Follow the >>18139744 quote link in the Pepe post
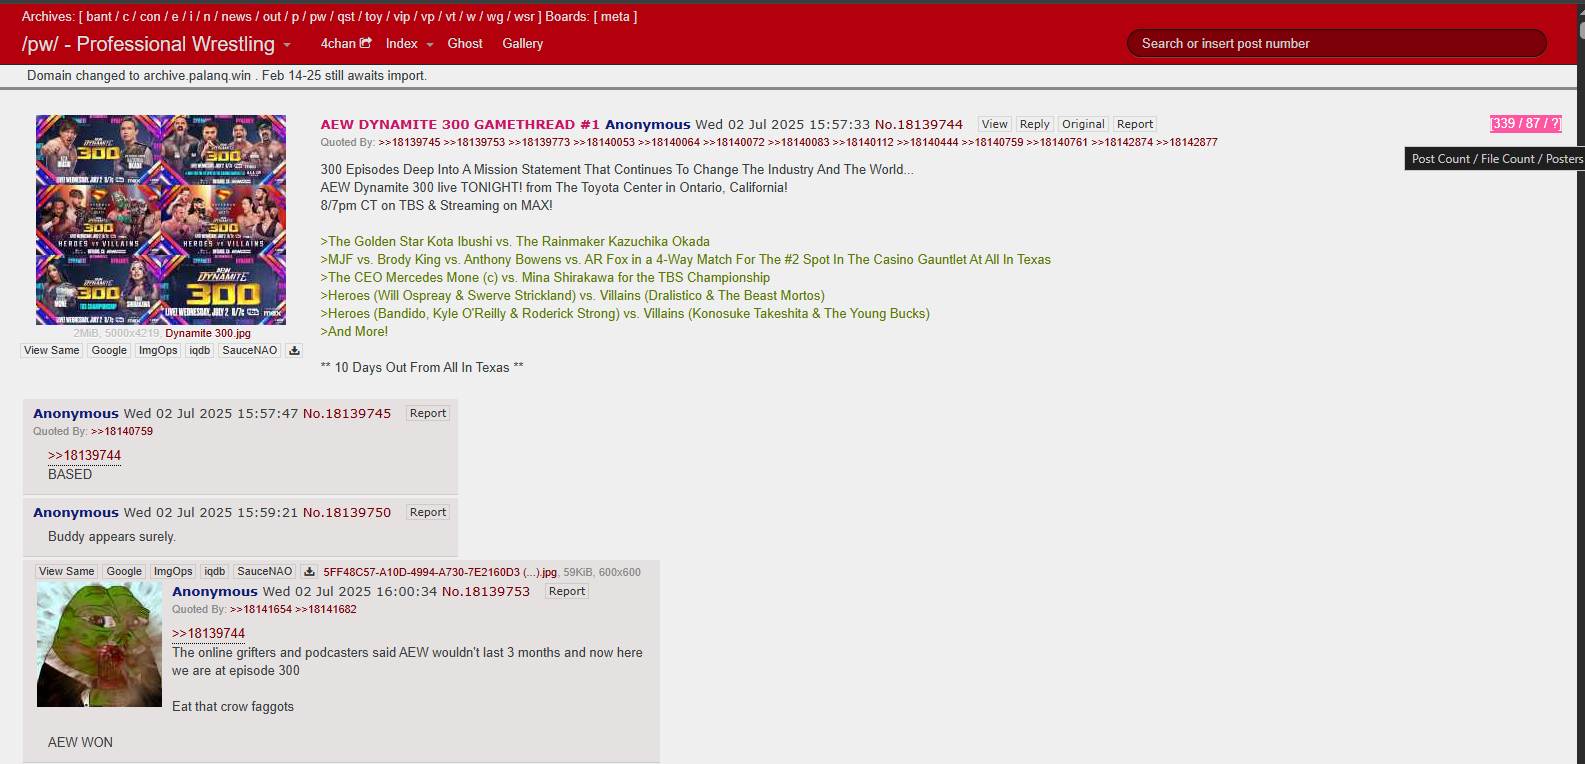This screenshot has height=764, width=1585. tap(208, 634)
